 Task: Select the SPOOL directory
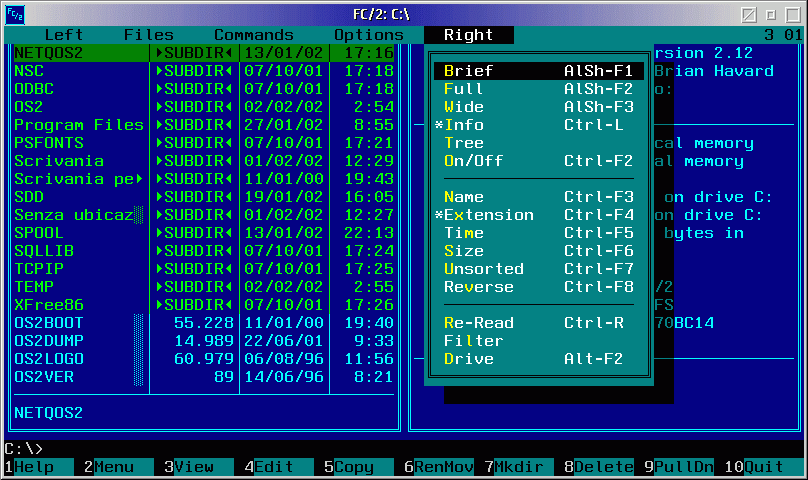[x=39, y=233]
